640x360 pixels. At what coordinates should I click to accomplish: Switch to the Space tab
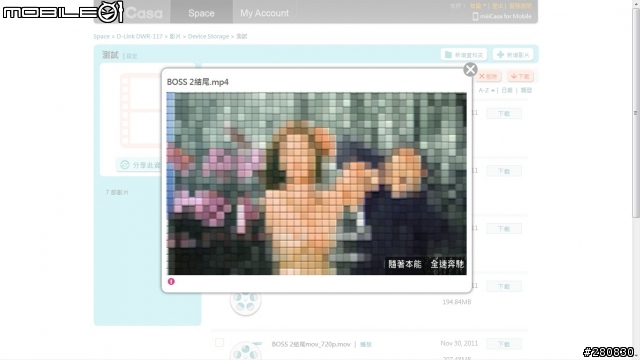click(201, 13)
